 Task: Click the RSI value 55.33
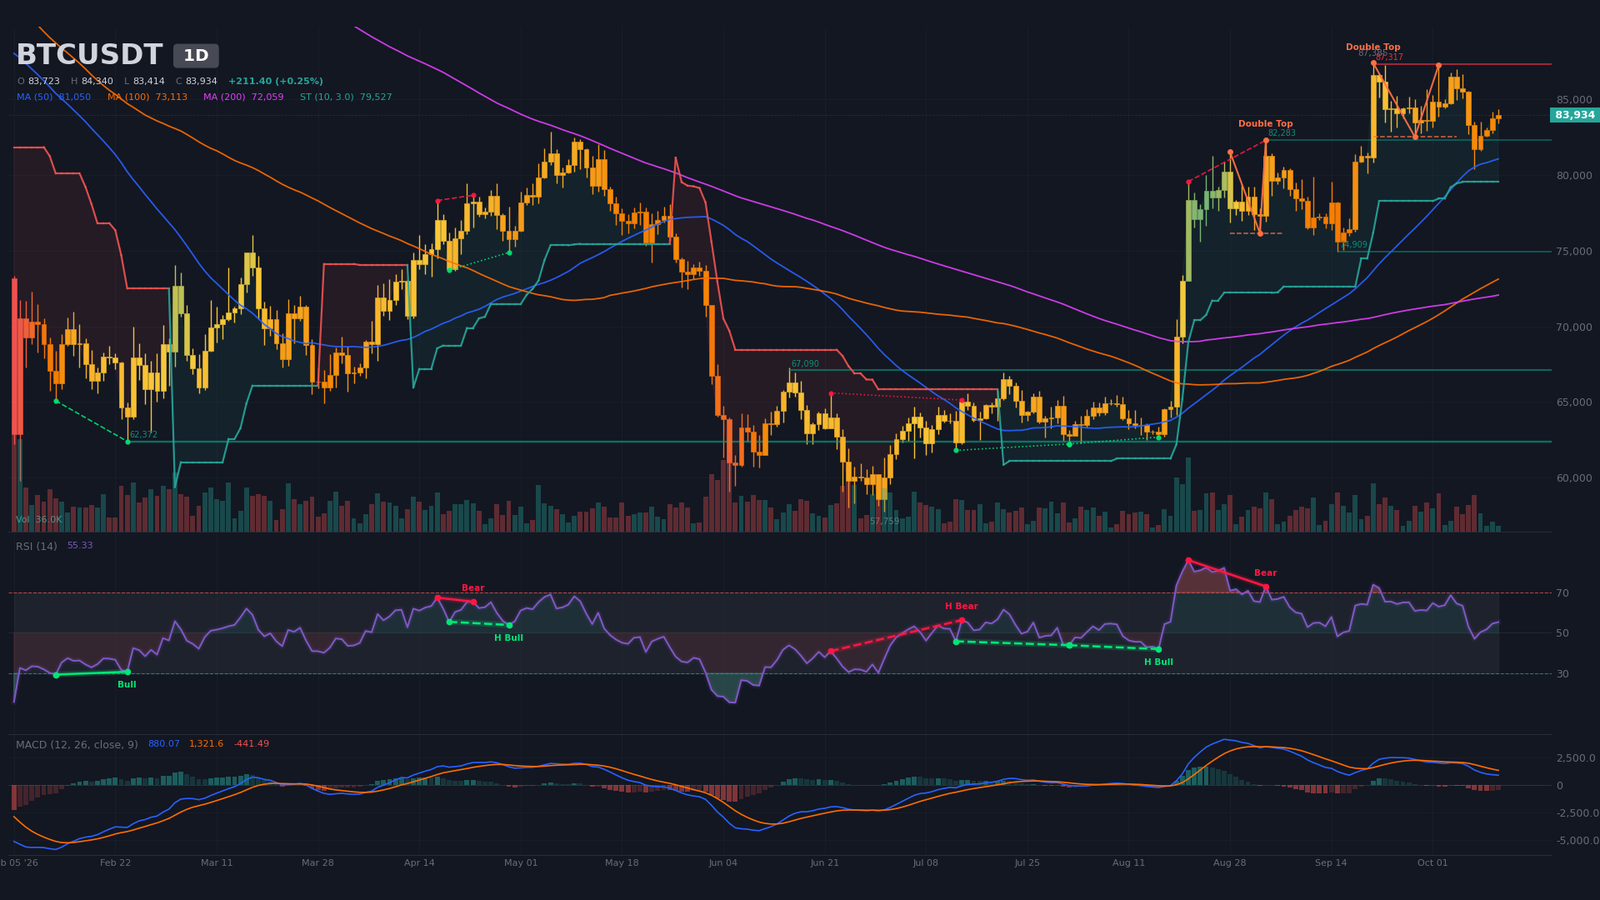point(80,545)
